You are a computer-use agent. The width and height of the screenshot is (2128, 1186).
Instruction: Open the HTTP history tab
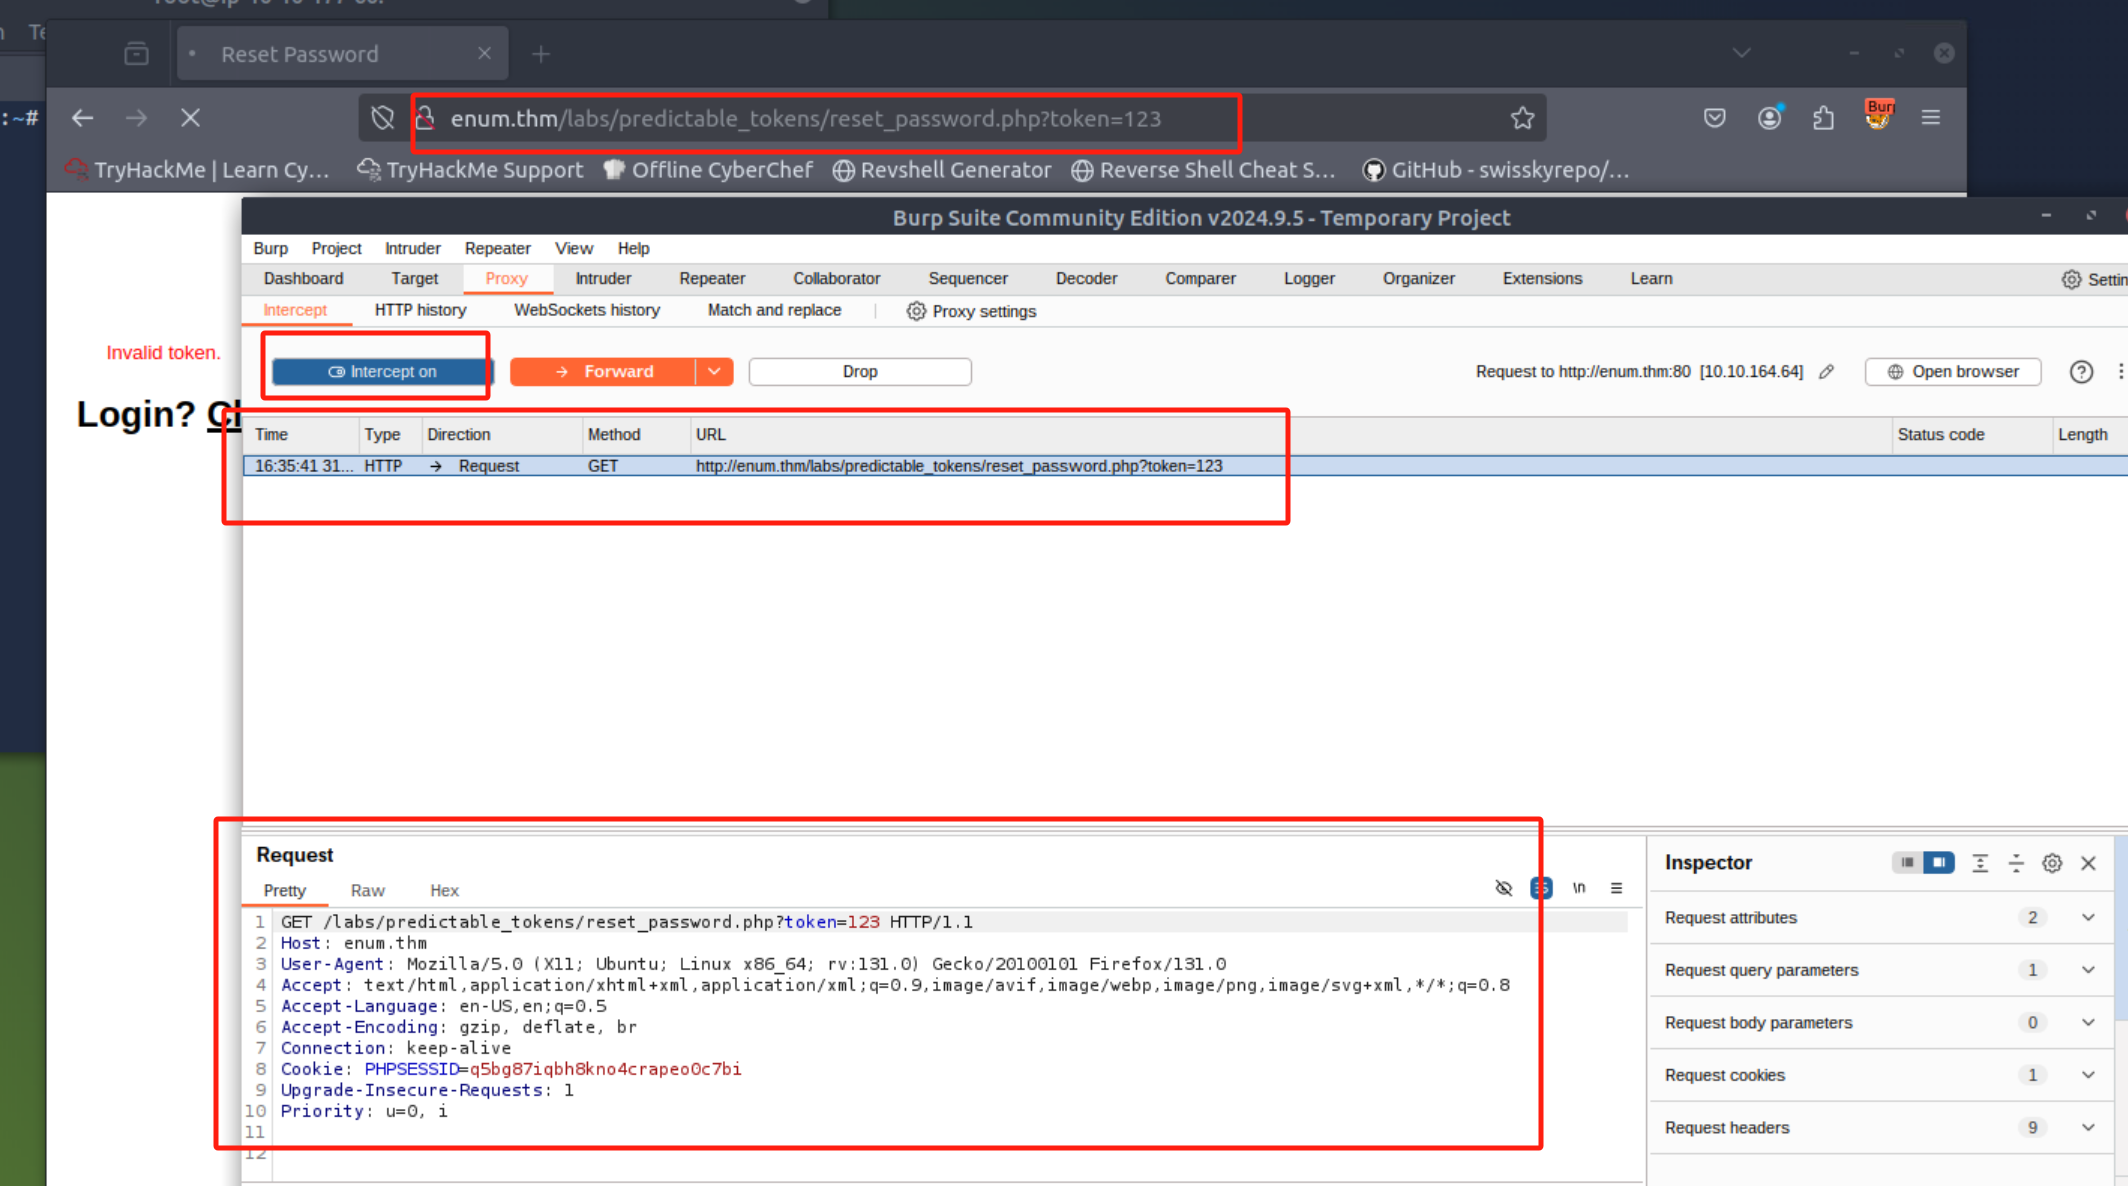(x=420, y=310)
